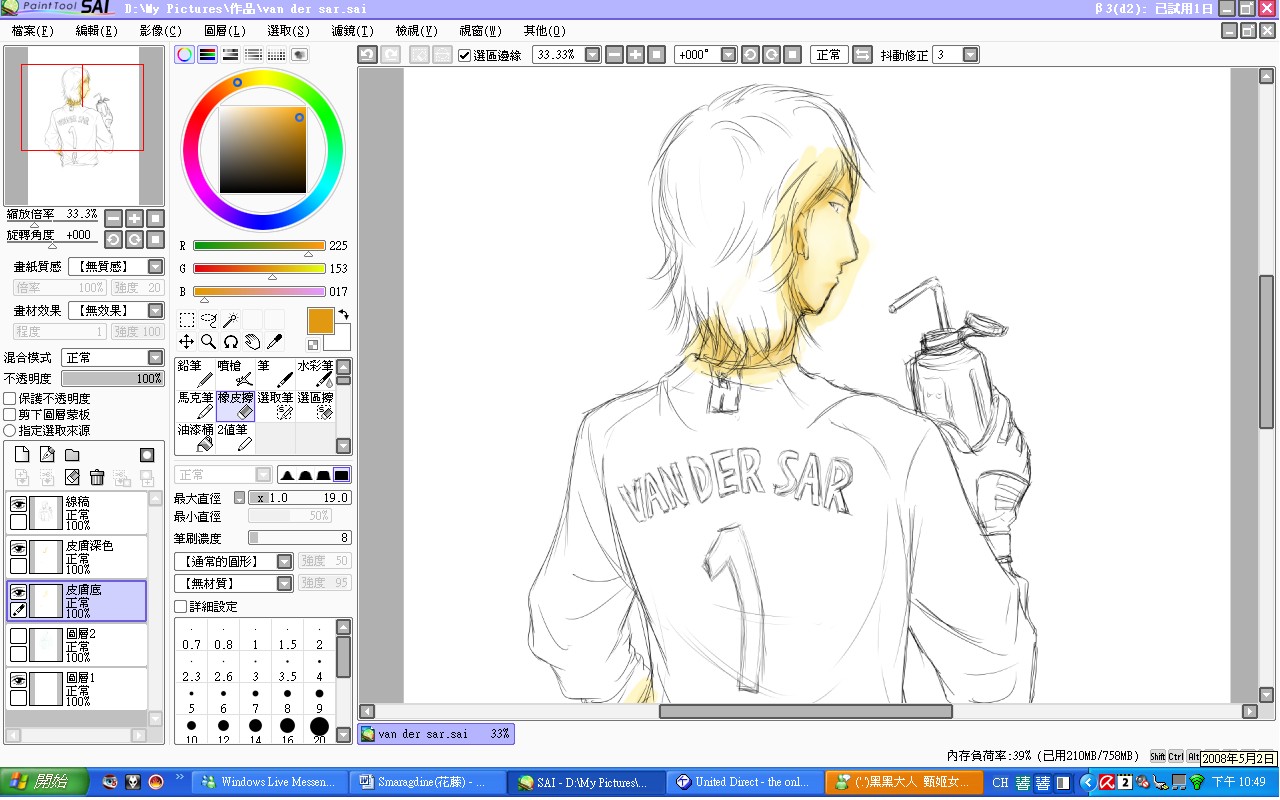This screenshot has width=1280, height=800.
Task: Select the magic wand tool
Action: [x=230, y=320]
